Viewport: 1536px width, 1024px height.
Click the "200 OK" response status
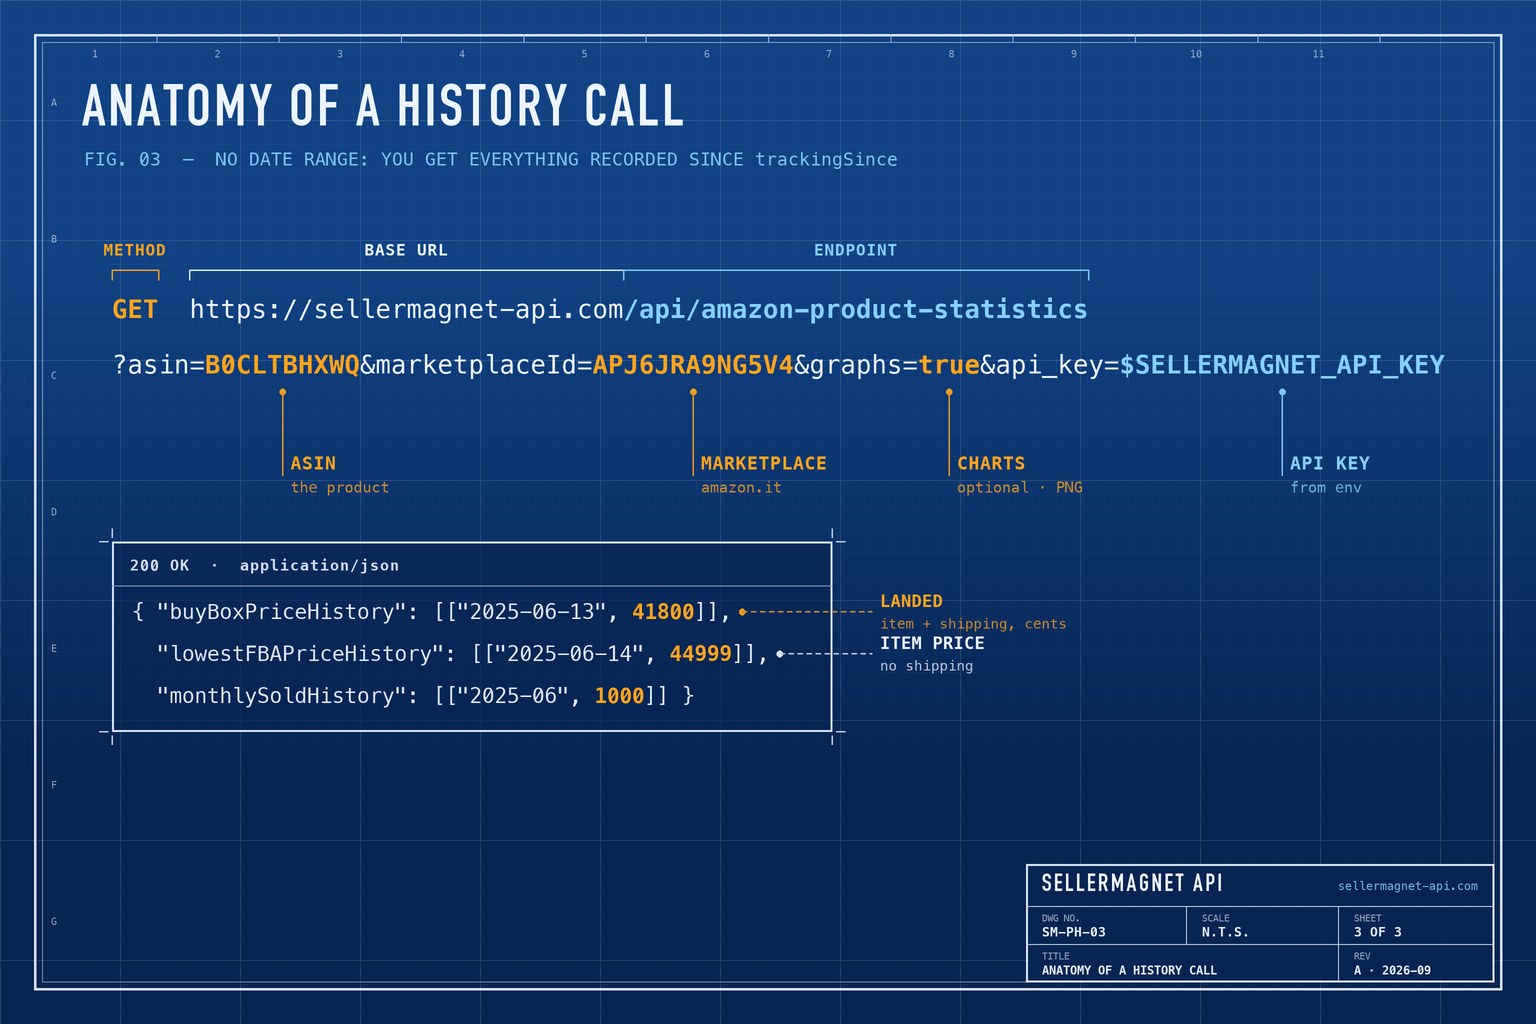159,566
